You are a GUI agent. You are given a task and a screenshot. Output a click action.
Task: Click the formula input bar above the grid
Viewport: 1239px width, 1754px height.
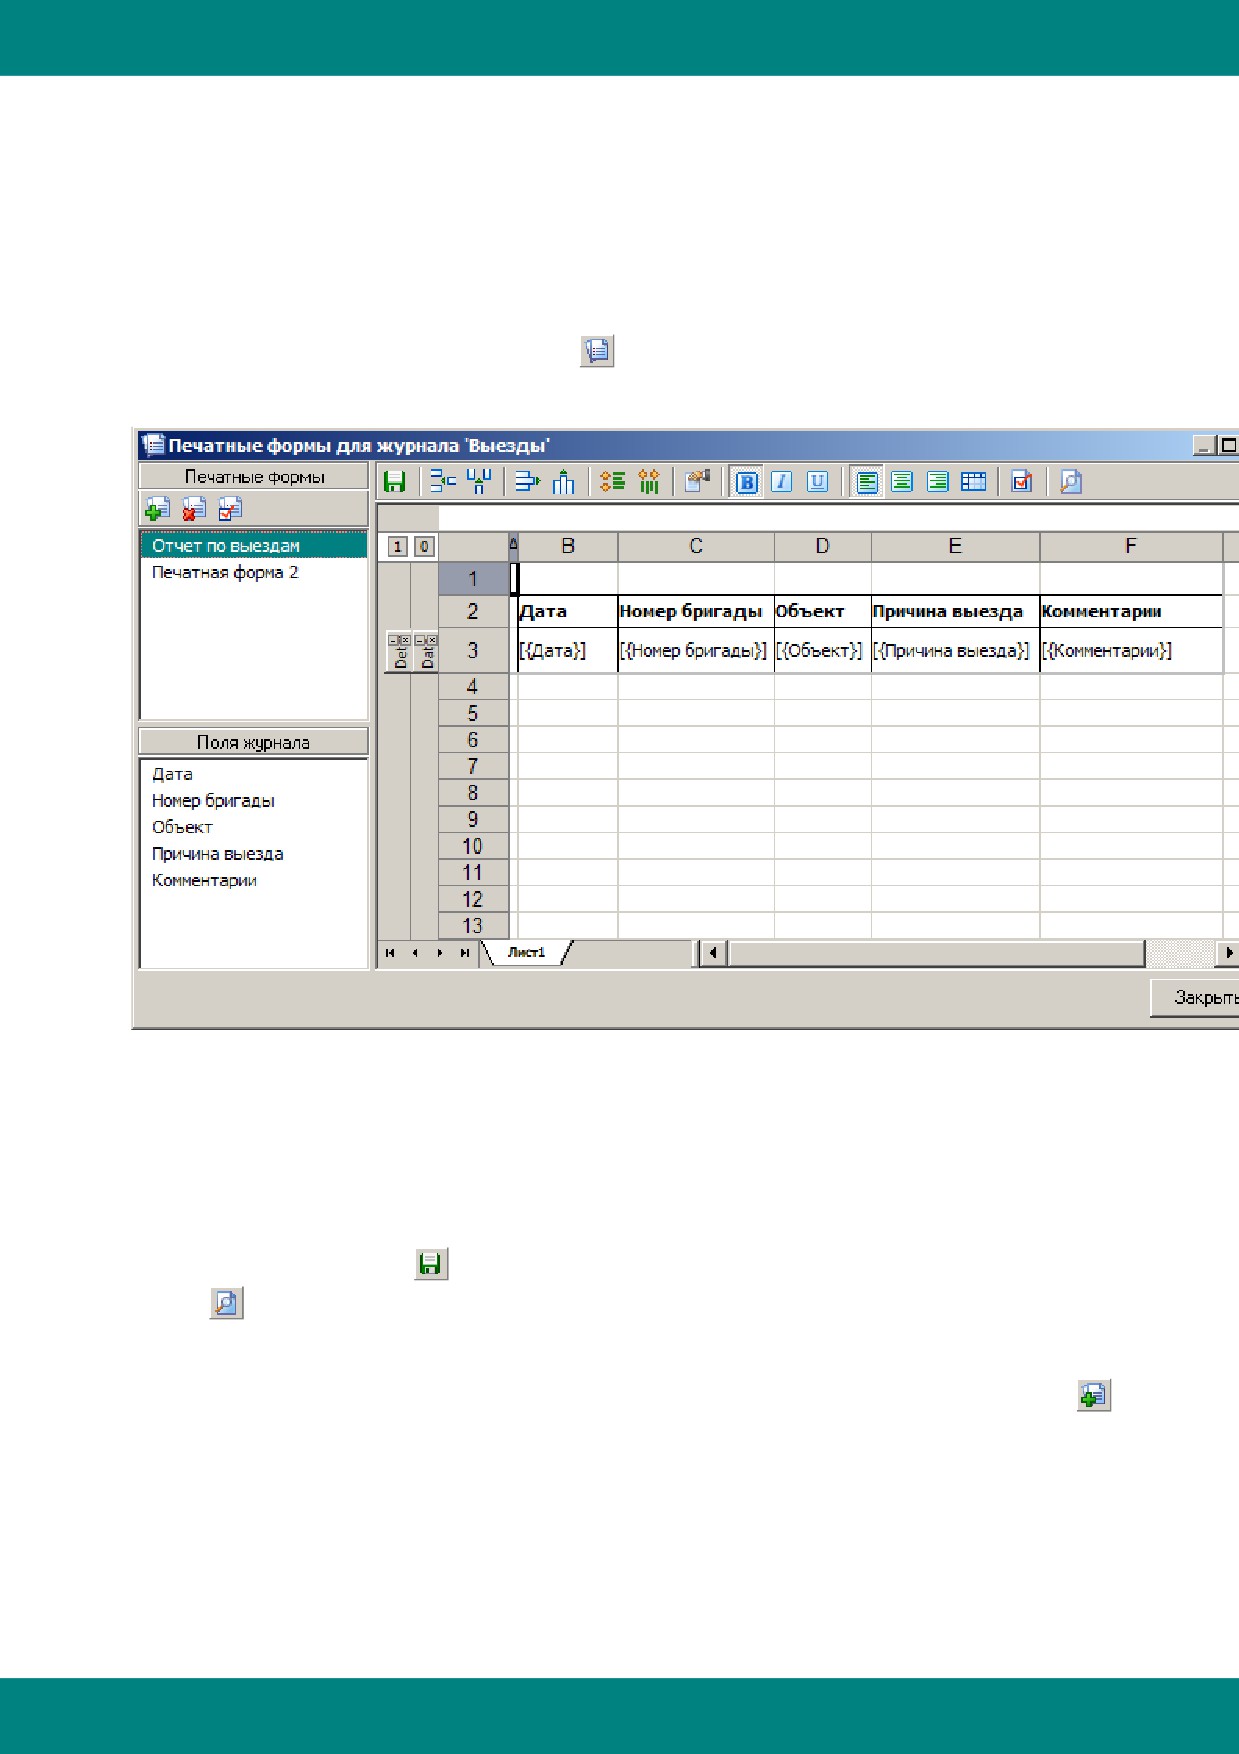tap(838, 517)
